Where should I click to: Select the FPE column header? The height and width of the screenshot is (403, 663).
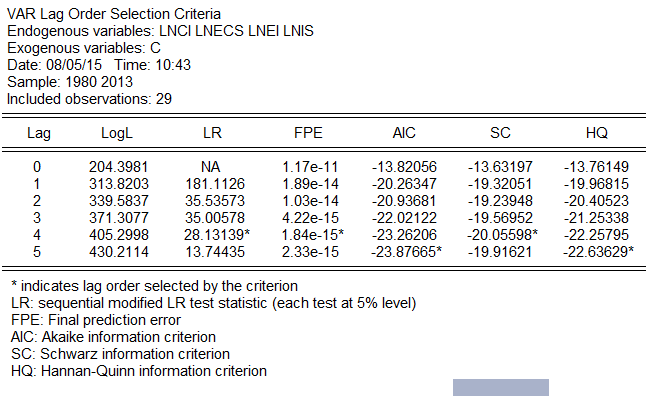308,133
